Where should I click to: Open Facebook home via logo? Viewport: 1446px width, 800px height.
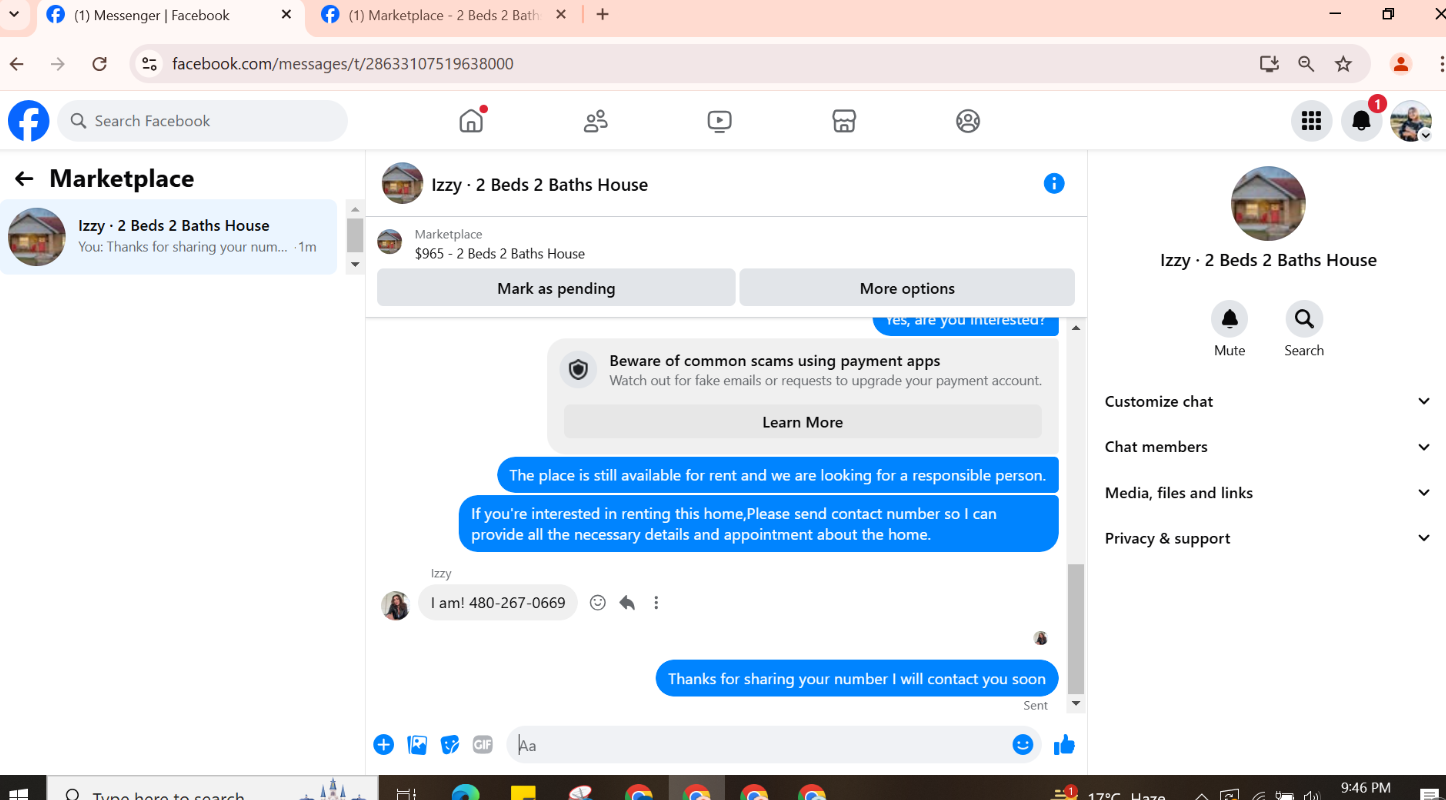[29, 121]
